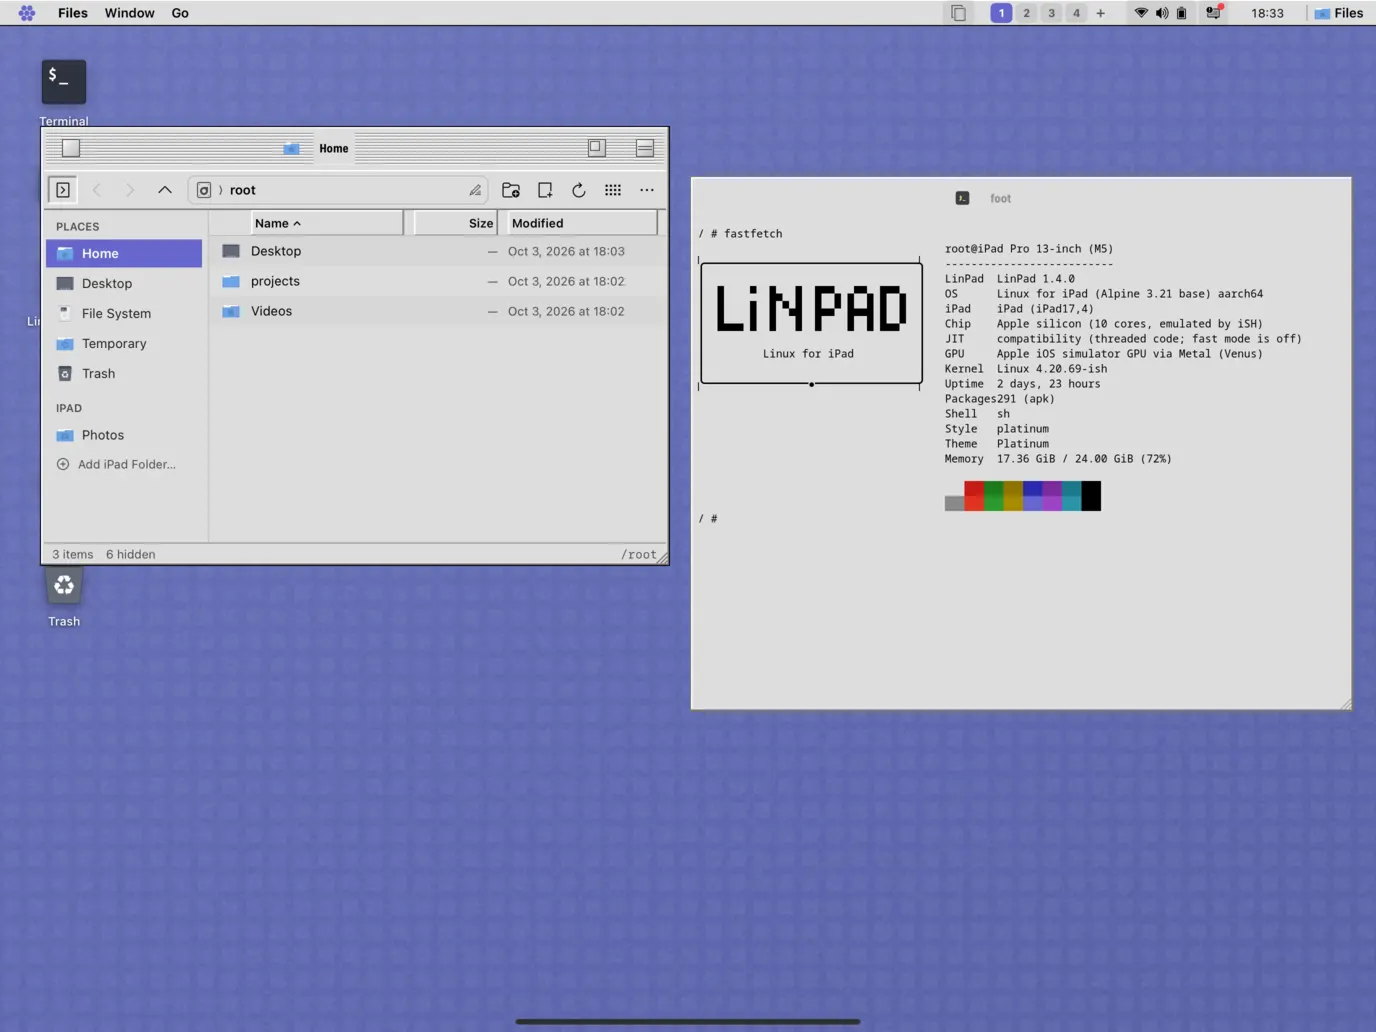Viewport: 1376px width, 1032px height.
Task: Open Photos under the iPad section
Action: (124, 435)
